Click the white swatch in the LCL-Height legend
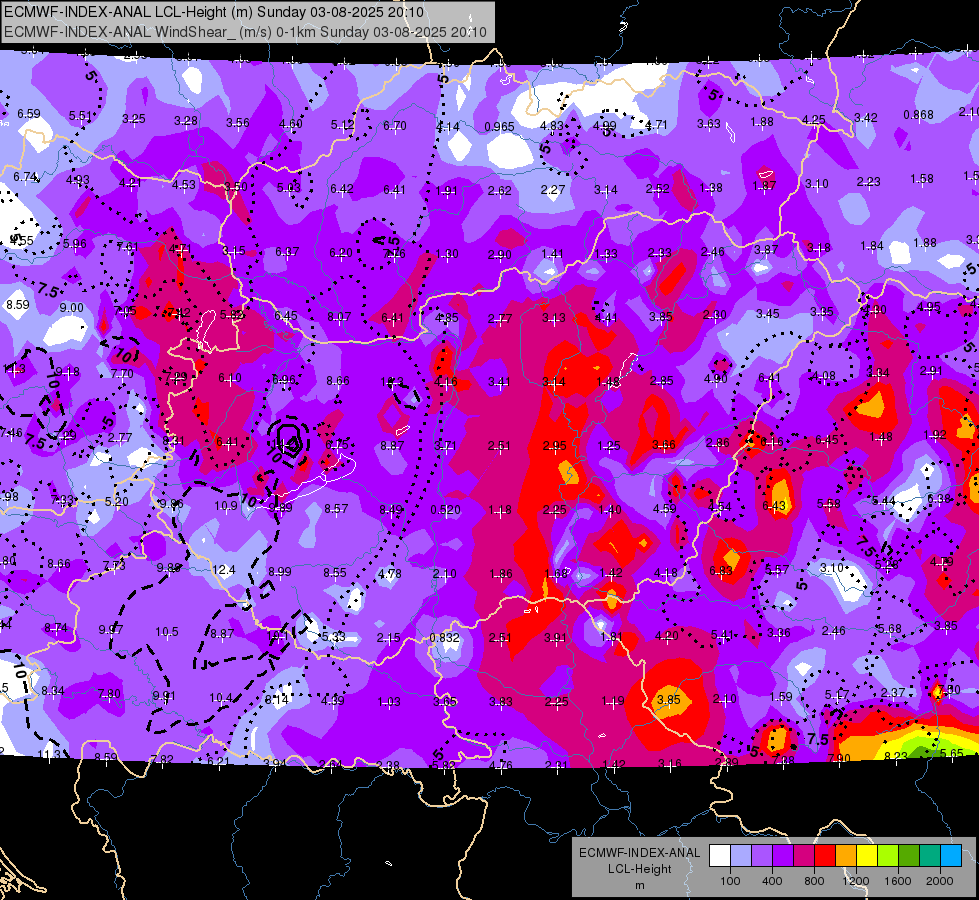The width and height of the screenshot is (979, 900). click(720, 855)
